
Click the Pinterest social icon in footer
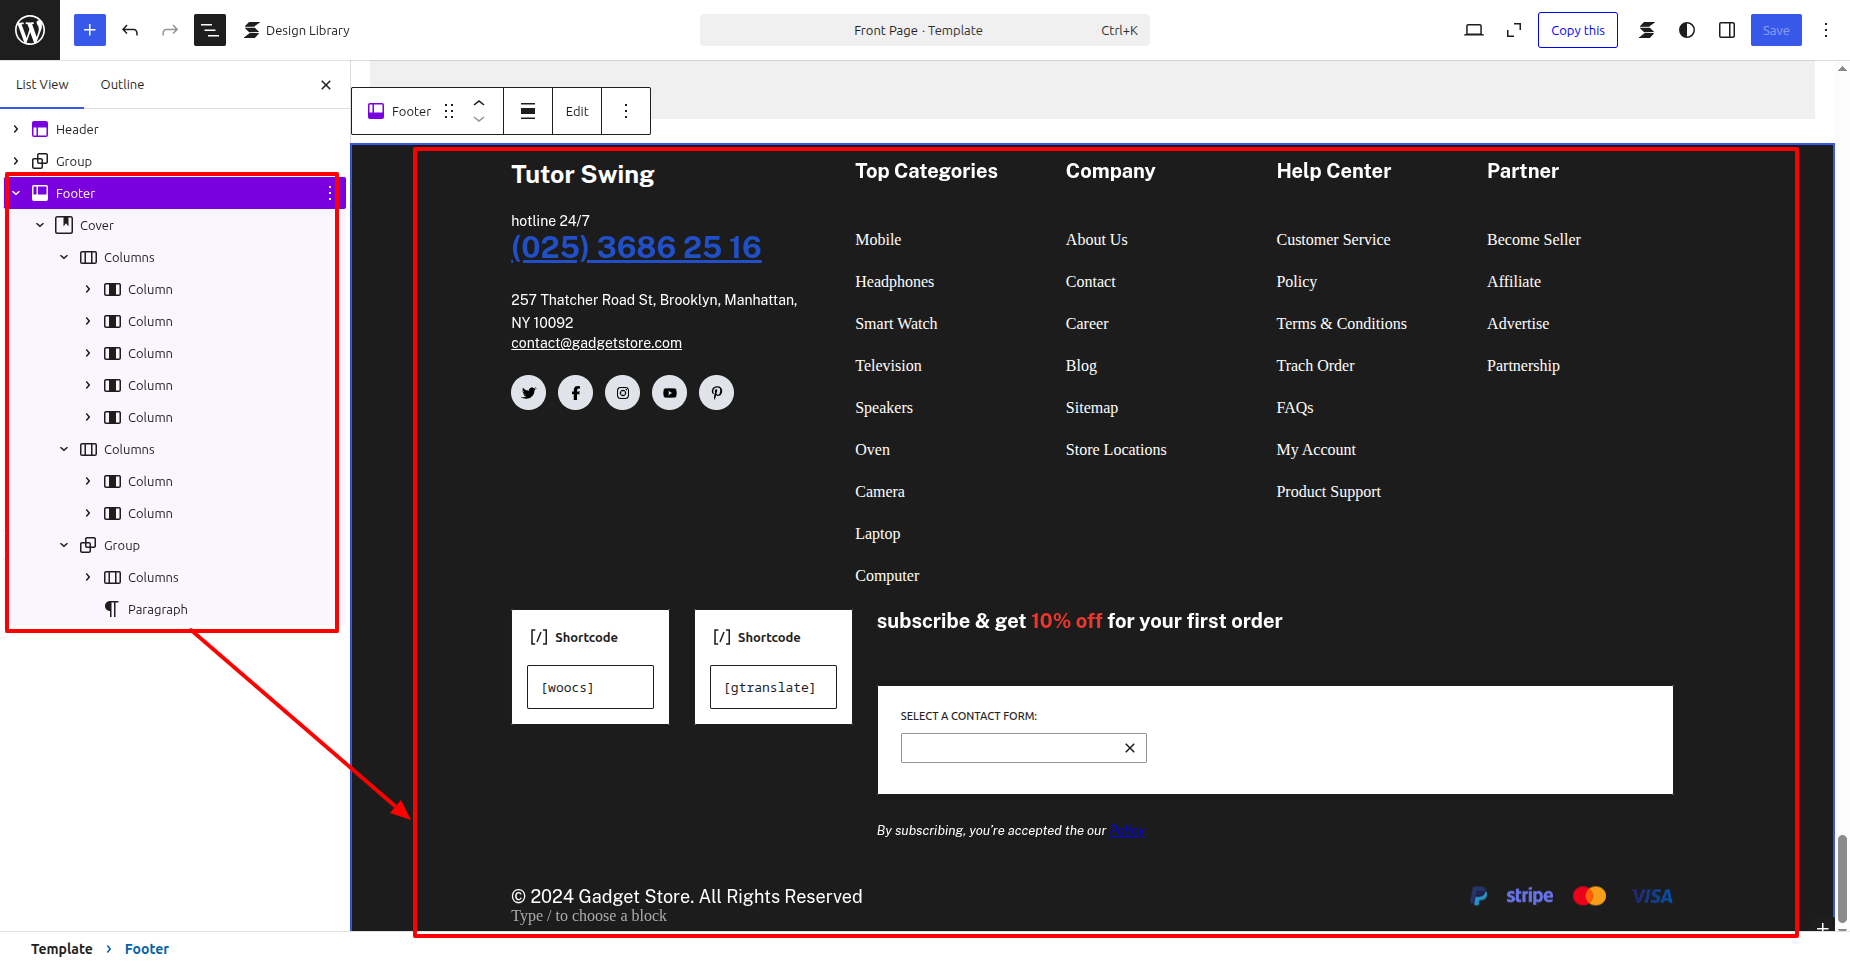(x=716, y=393)
